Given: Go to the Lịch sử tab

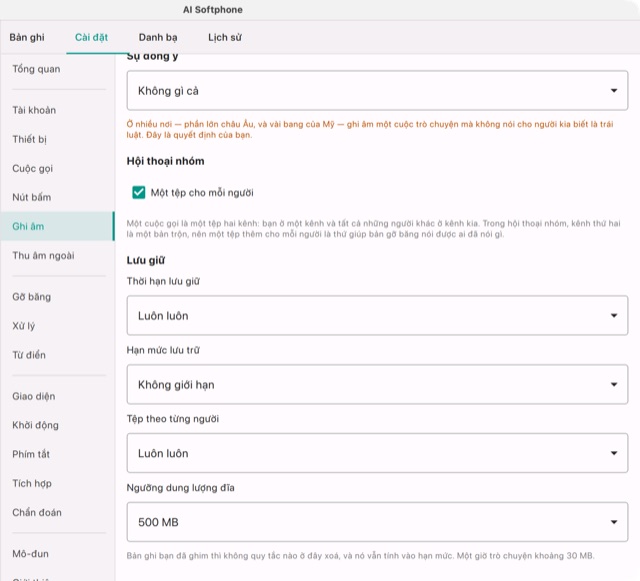Looking at the screenshot, I should [x=225, y=38].
